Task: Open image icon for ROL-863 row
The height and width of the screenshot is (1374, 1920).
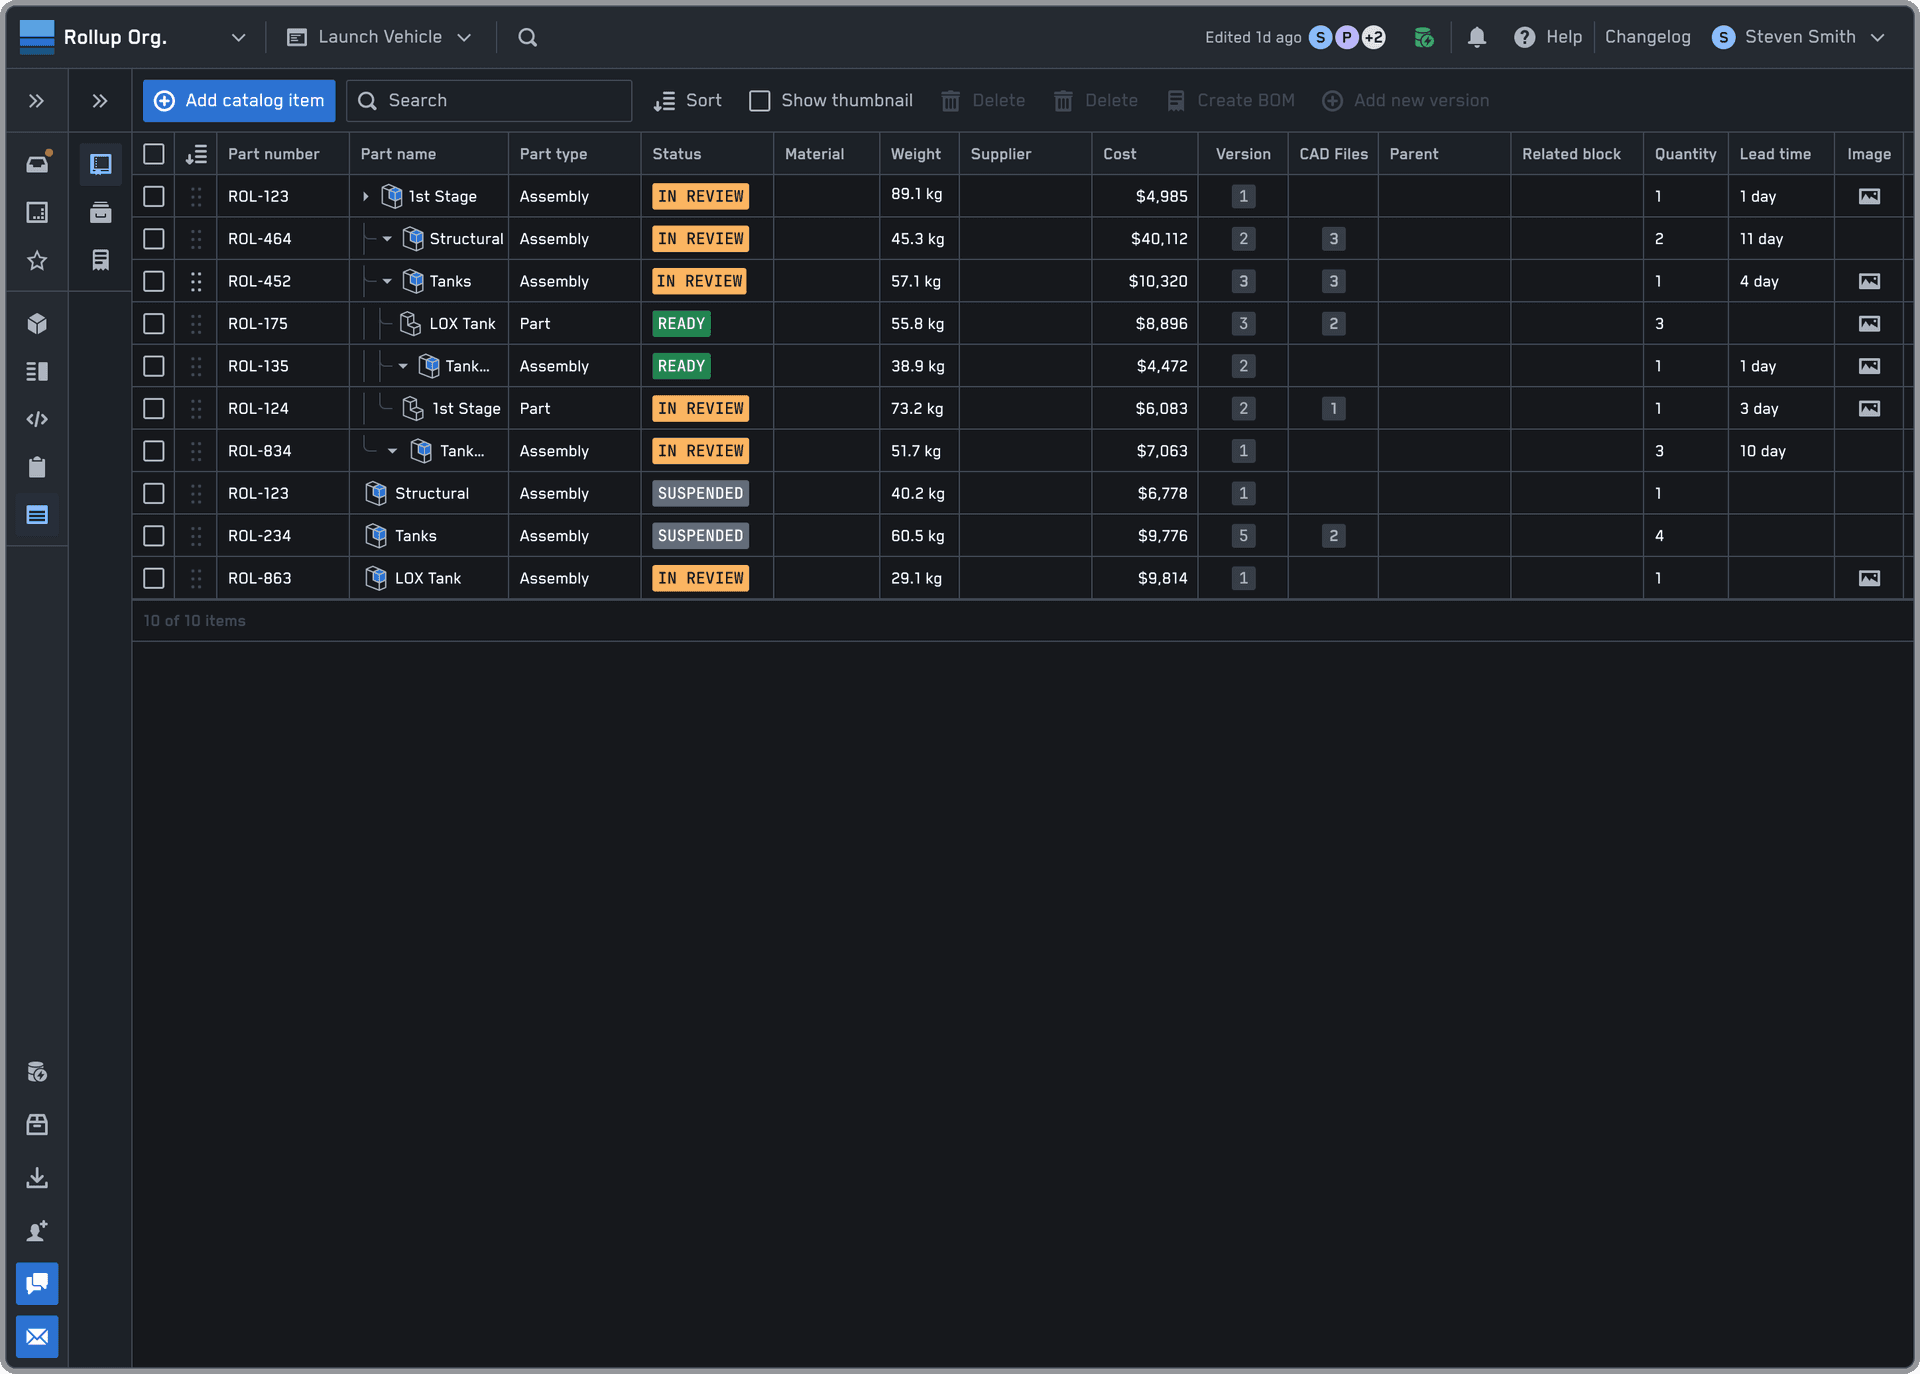Action: click(x=1869, y=578)
